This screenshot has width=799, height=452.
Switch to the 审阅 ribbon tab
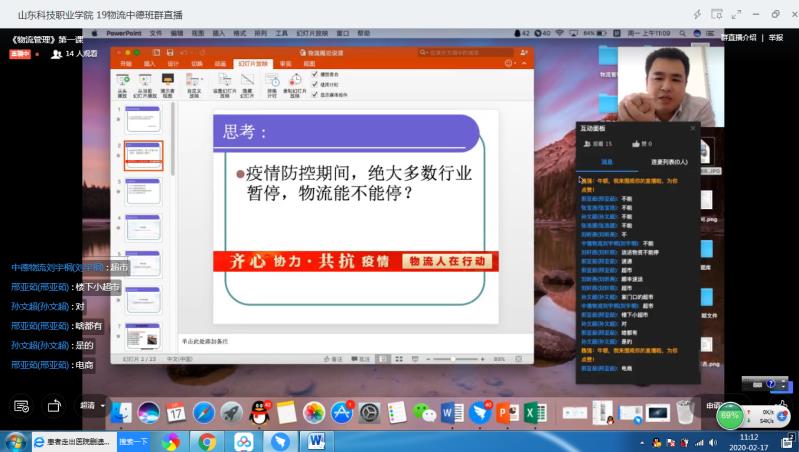[285, 63]
